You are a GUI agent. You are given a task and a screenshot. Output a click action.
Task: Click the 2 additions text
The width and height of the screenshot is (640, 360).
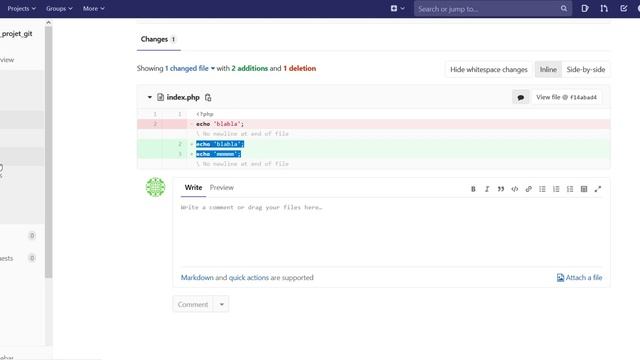(250, 69)
